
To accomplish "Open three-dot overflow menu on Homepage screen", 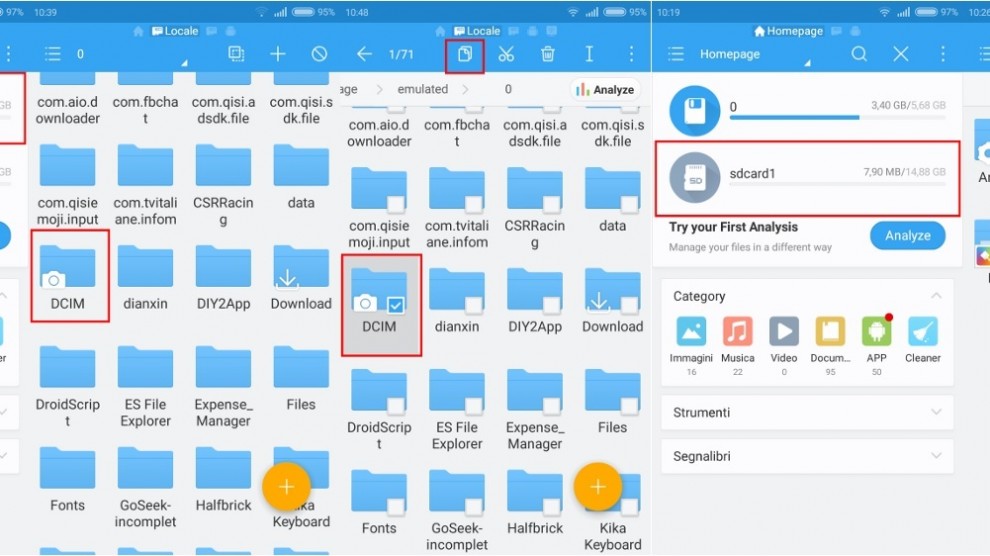I will click(943, 54).
